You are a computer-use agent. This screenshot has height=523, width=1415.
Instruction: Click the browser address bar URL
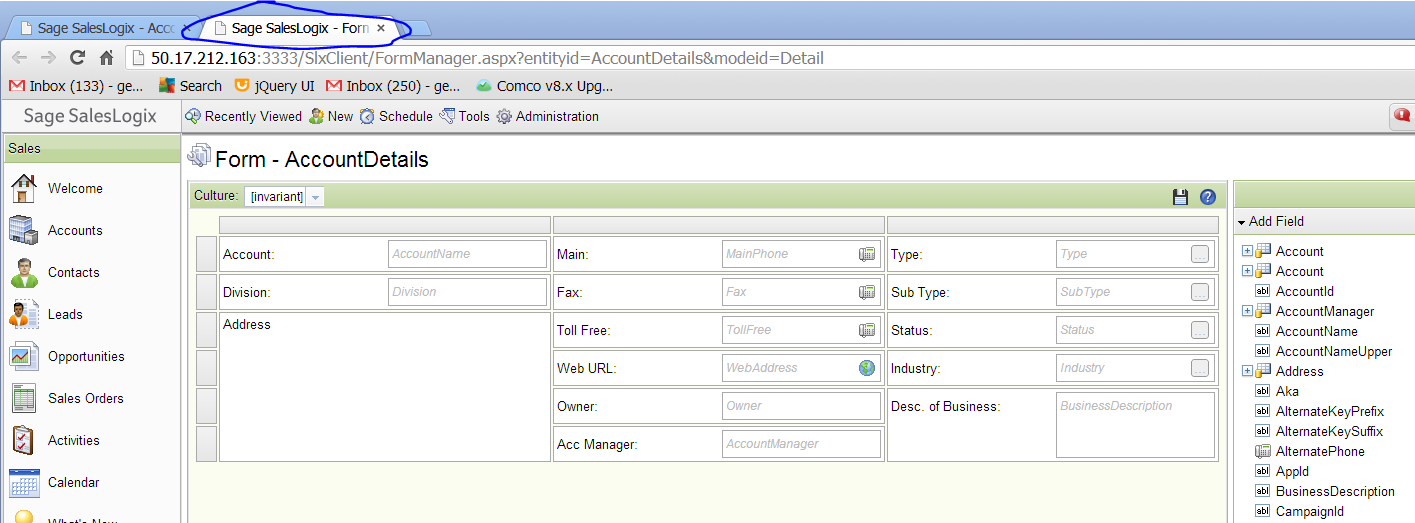point(487,58)
